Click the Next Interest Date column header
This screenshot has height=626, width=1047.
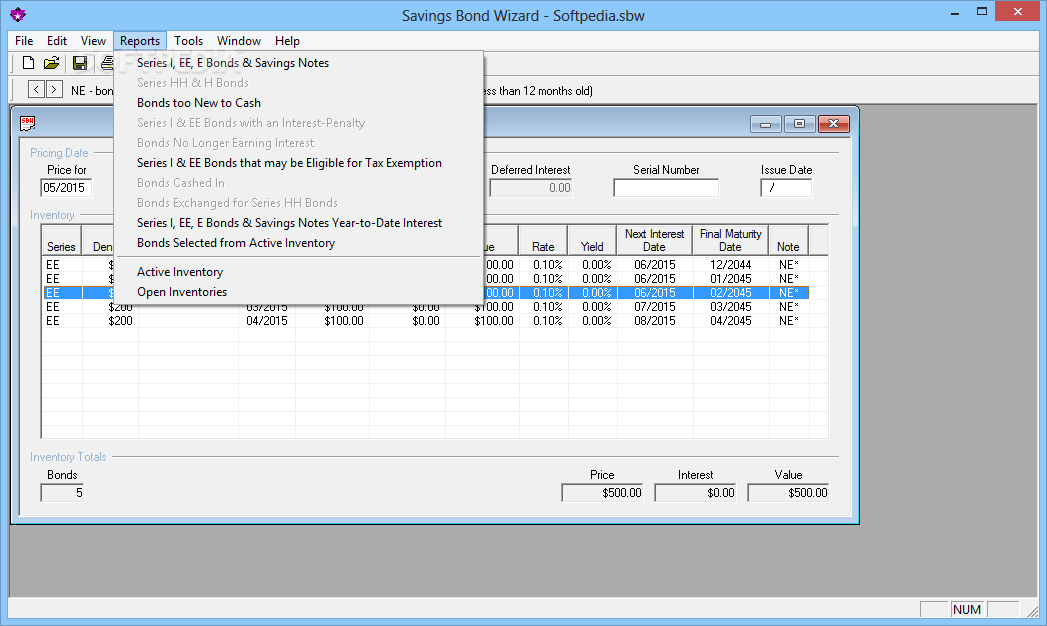654,240
